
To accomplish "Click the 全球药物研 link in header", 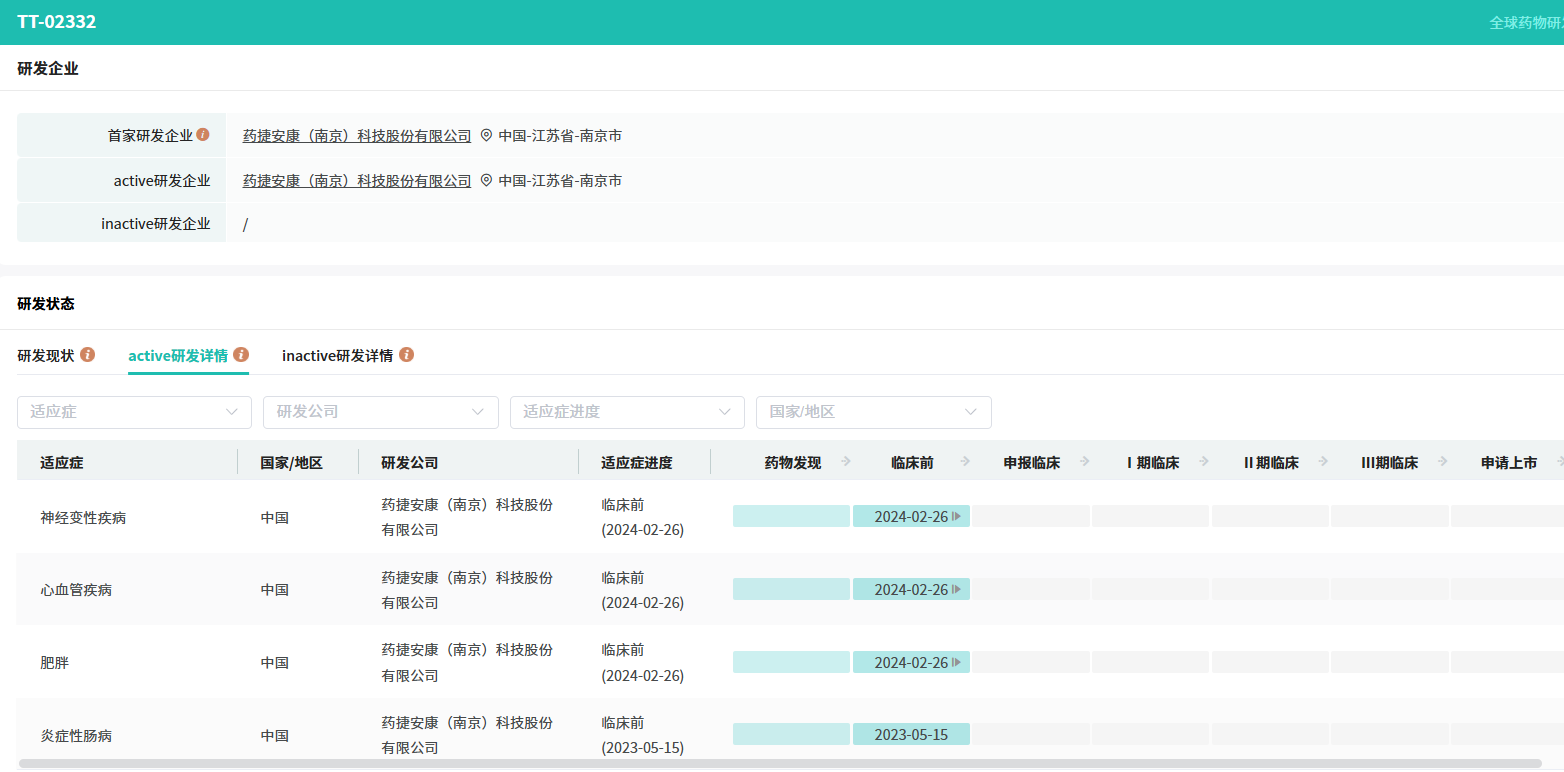I will pos(1526,23).
